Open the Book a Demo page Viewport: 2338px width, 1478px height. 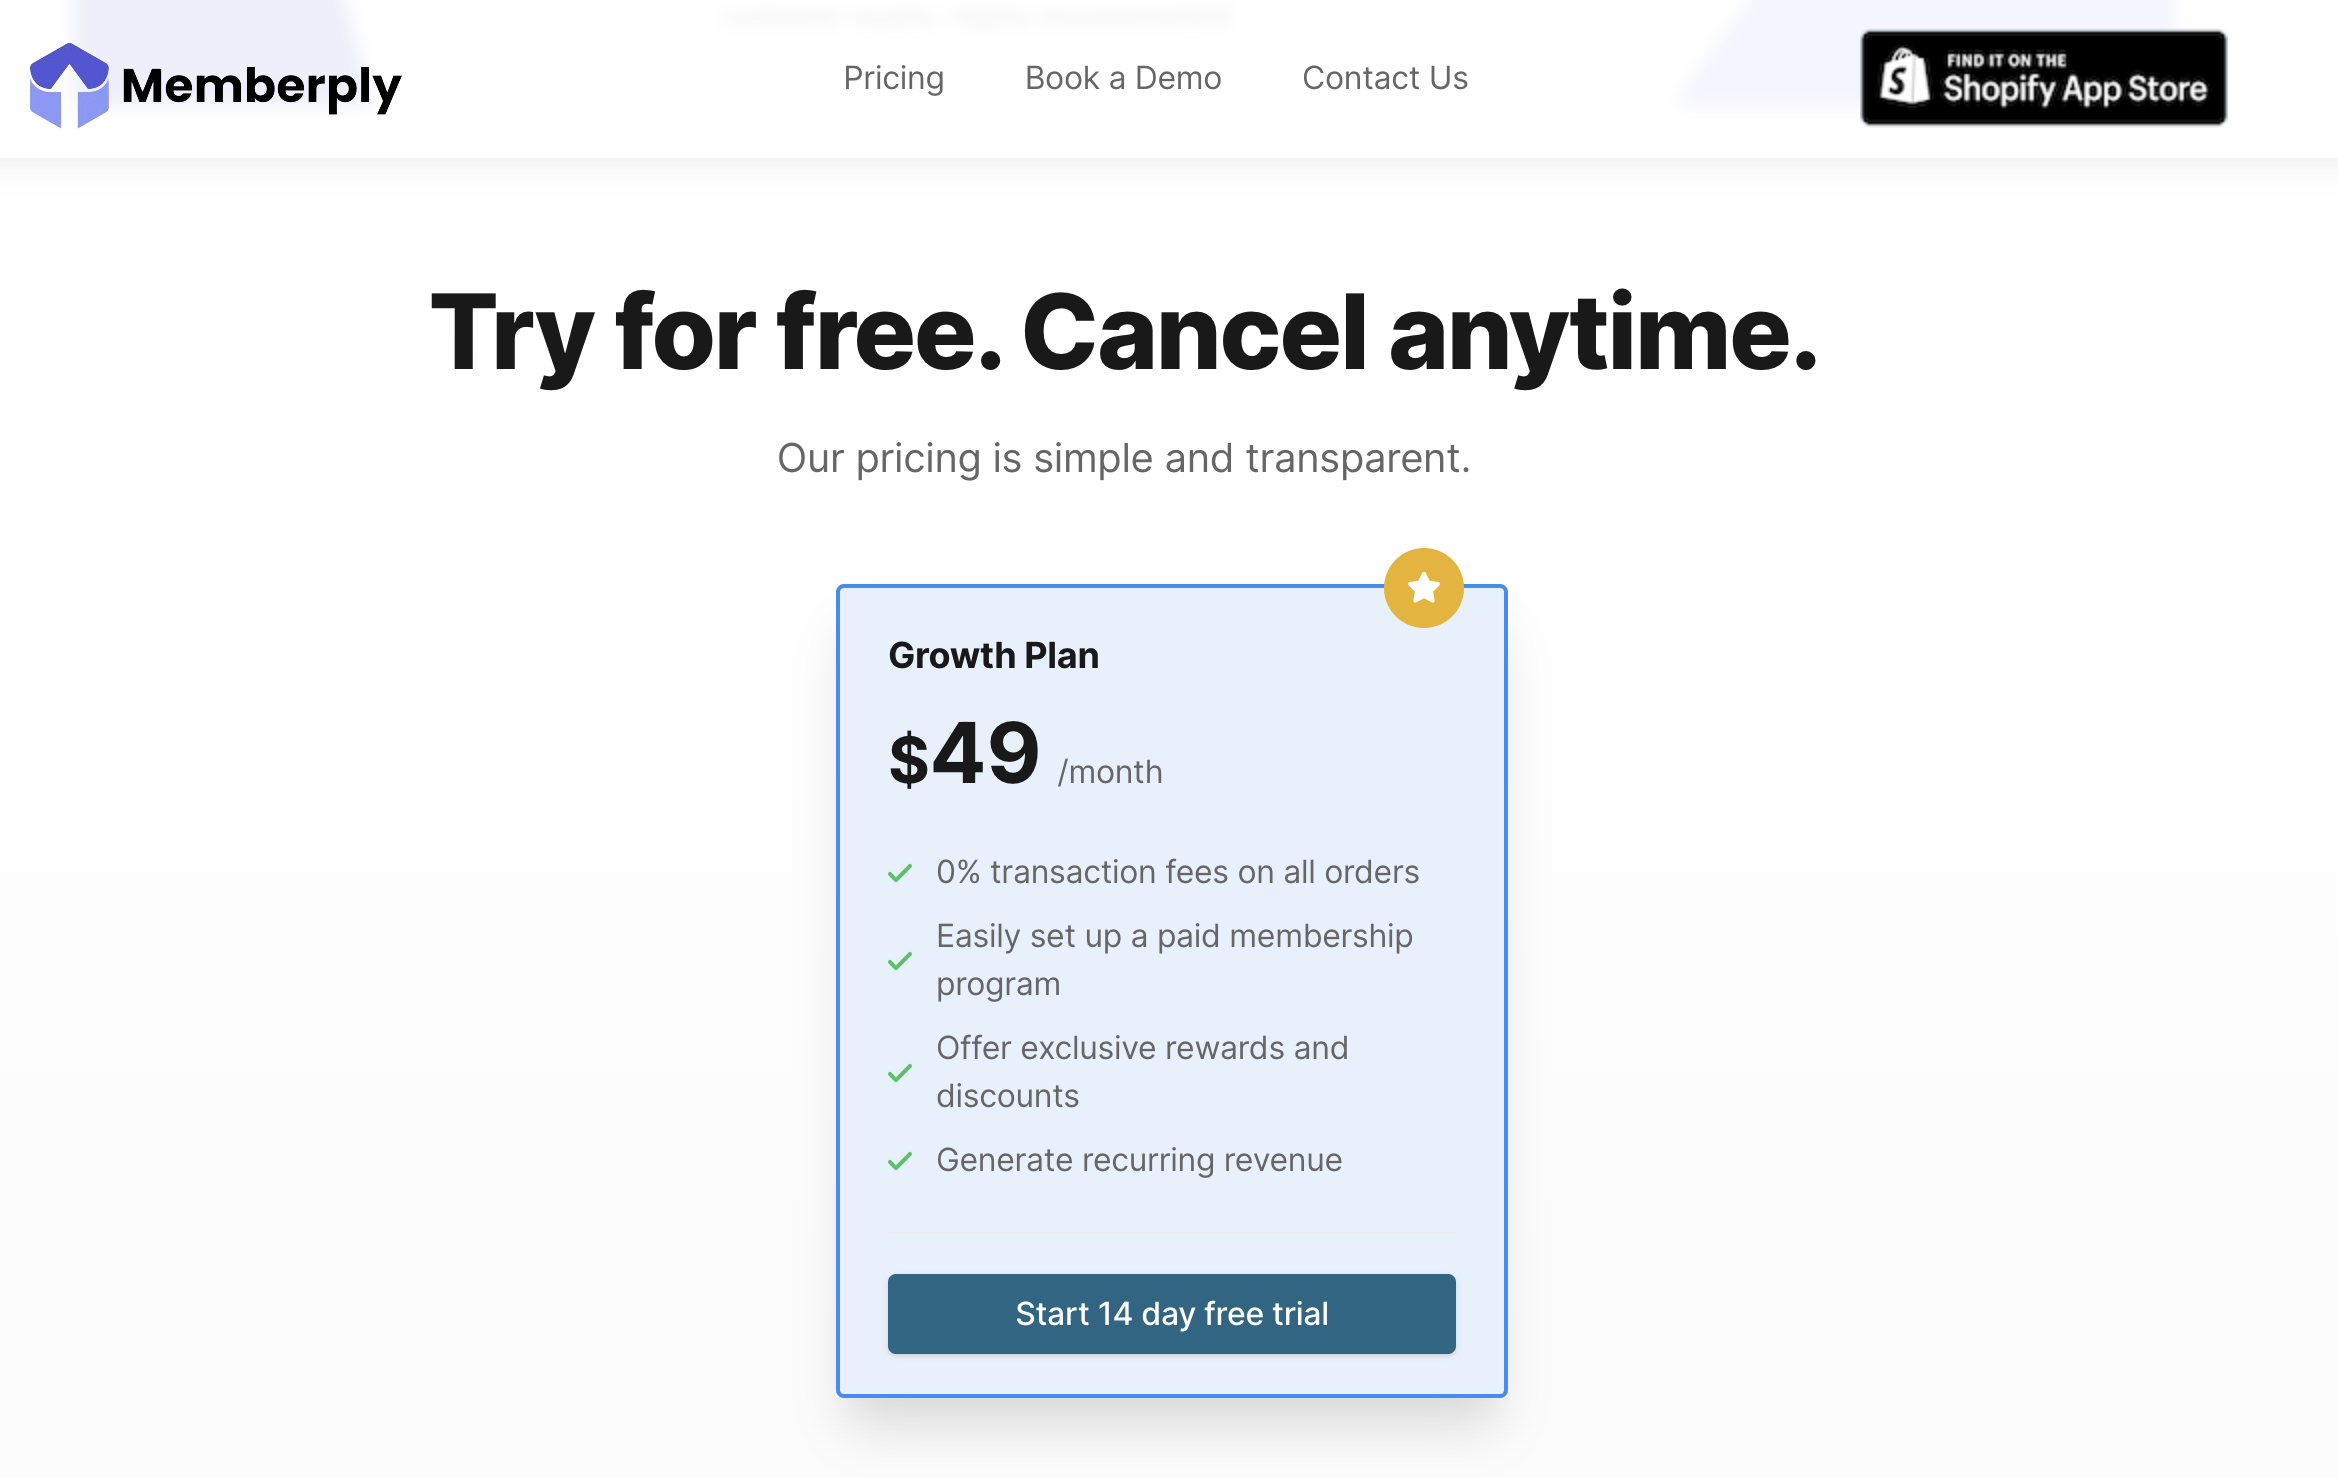point(1123,78)
